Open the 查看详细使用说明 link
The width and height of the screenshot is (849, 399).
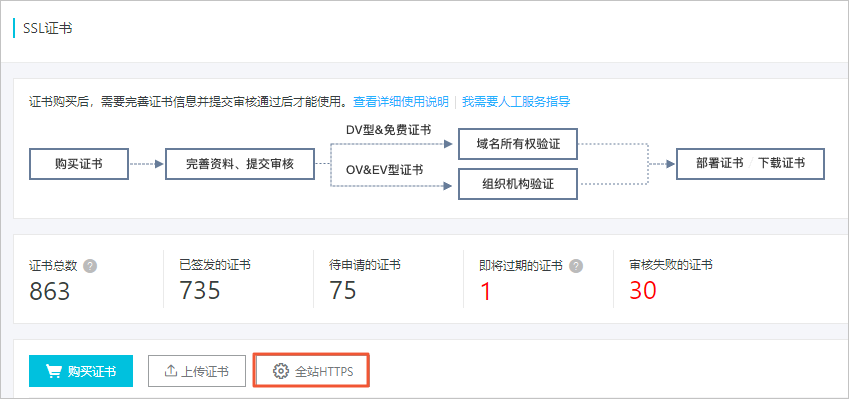(401, 102)
